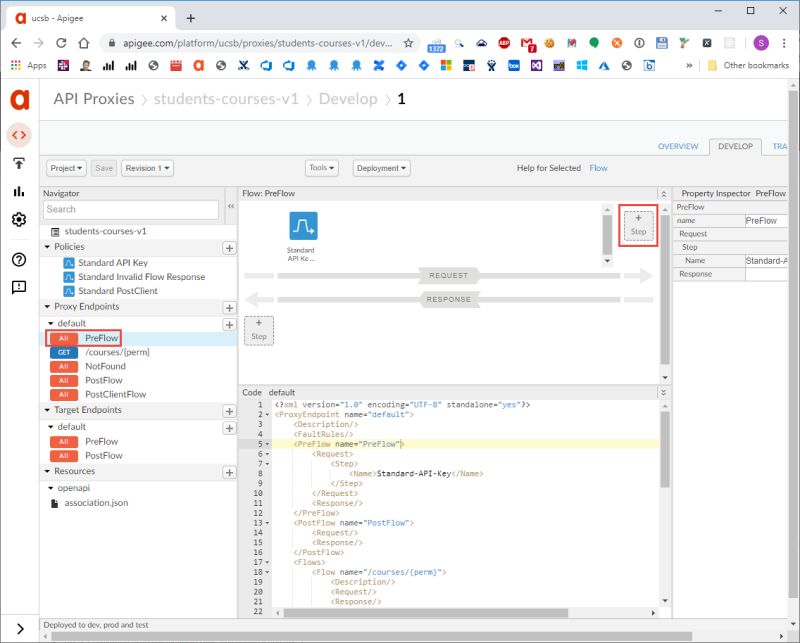
Task: Add a new policy using the Policies plus icon
Action: click(227, 246)
